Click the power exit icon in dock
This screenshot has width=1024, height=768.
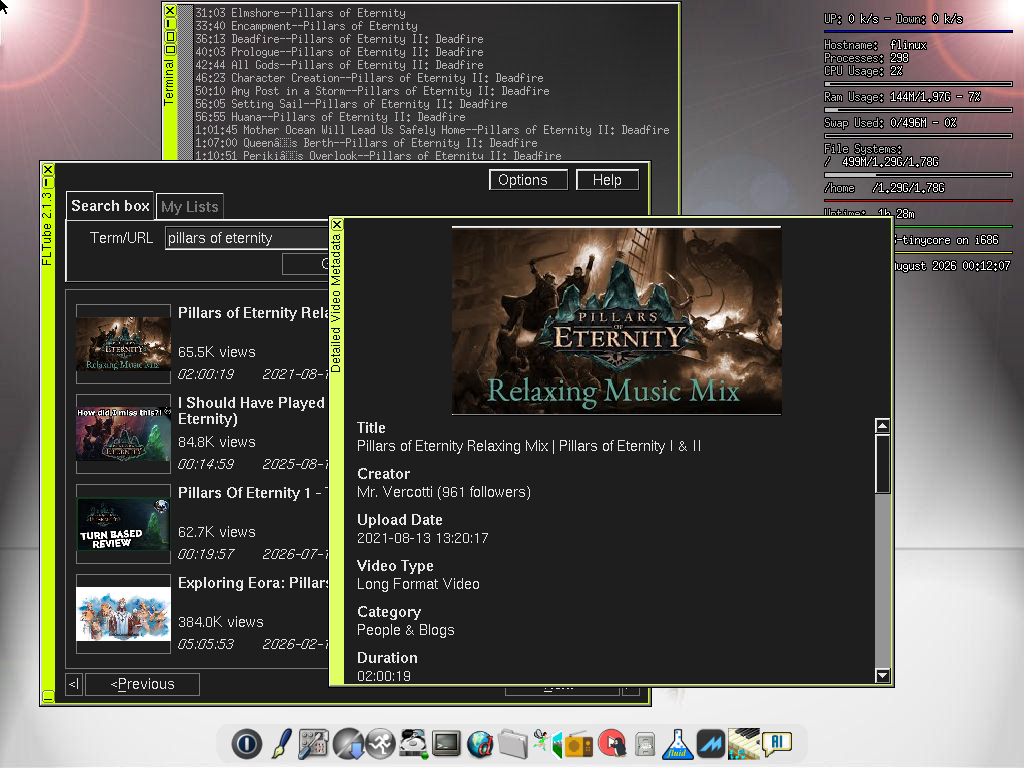coord(247,744)
